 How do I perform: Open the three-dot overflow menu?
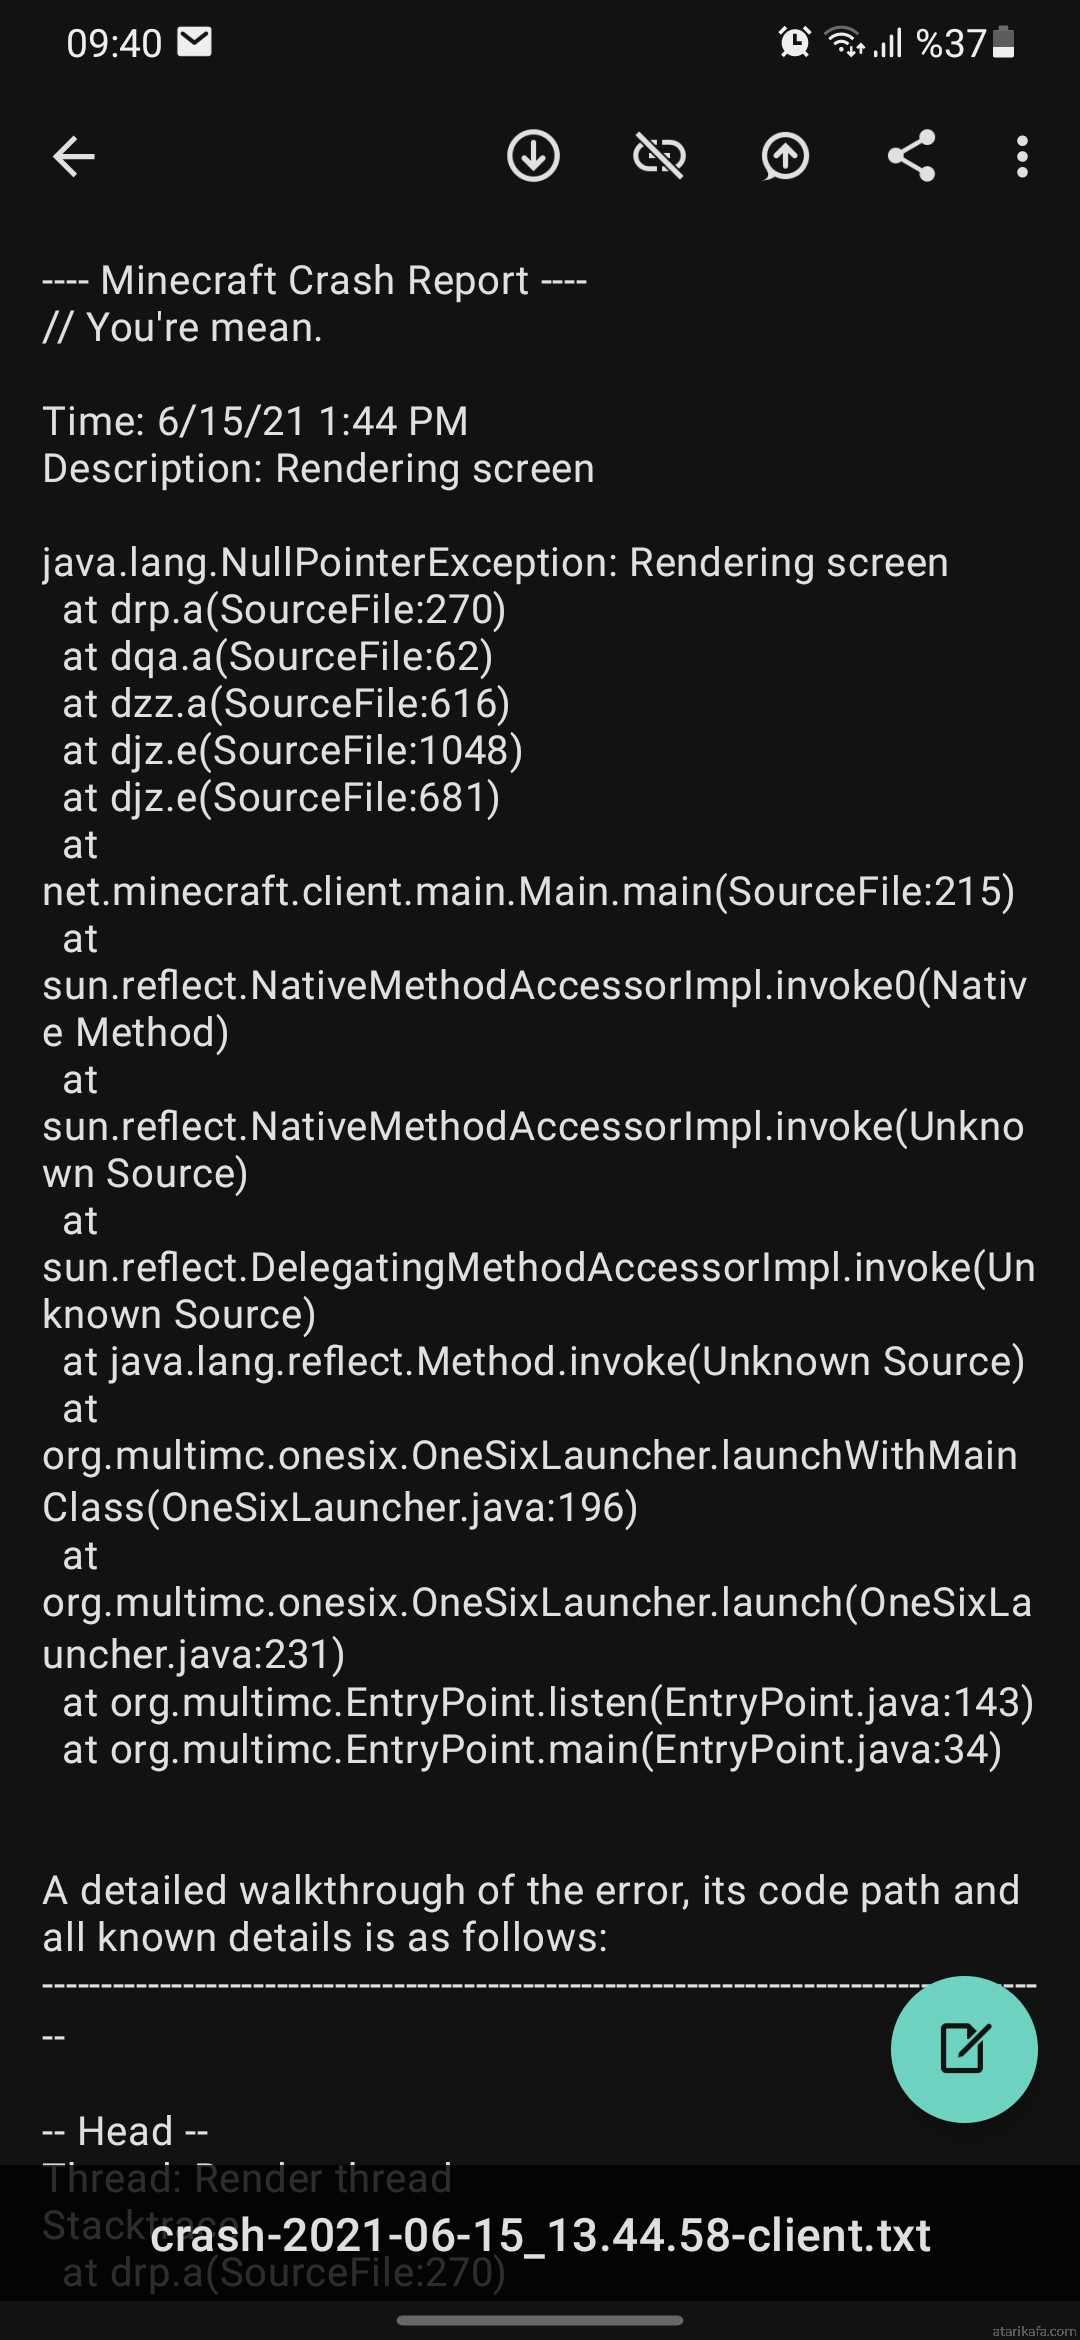point(1021,157)
